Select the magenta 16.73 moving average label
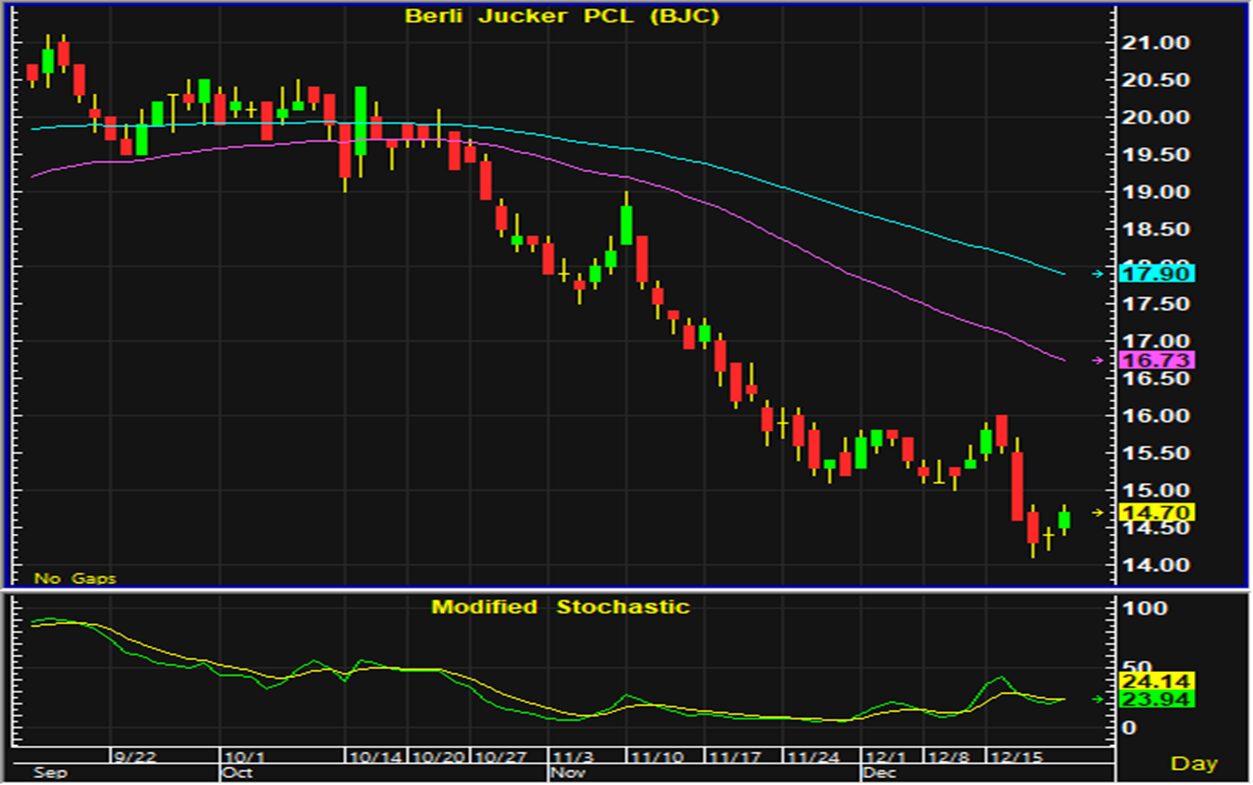This screenshot has height=785, width=1253. pyautogui.click(x=1158, y=360)
